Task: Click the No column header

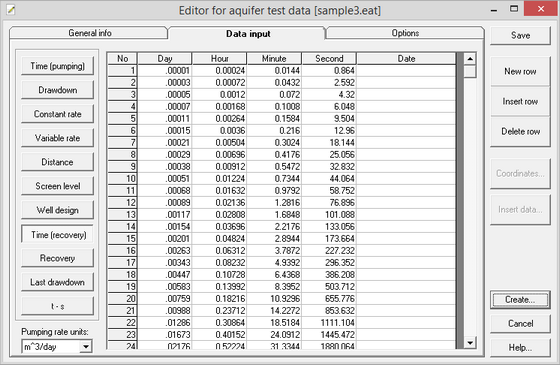Action: [122, 59]
